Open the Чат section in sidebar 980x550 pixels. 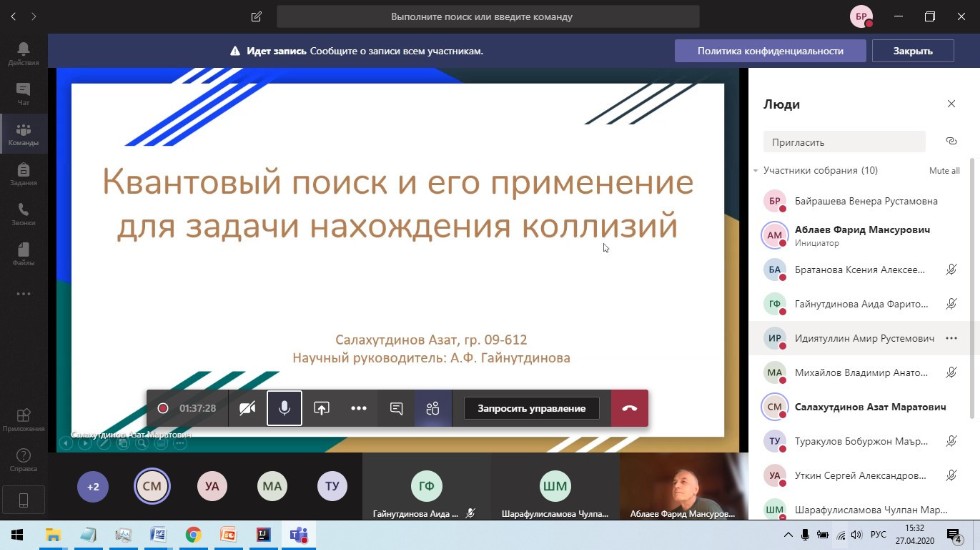click(x=23, y=93)
